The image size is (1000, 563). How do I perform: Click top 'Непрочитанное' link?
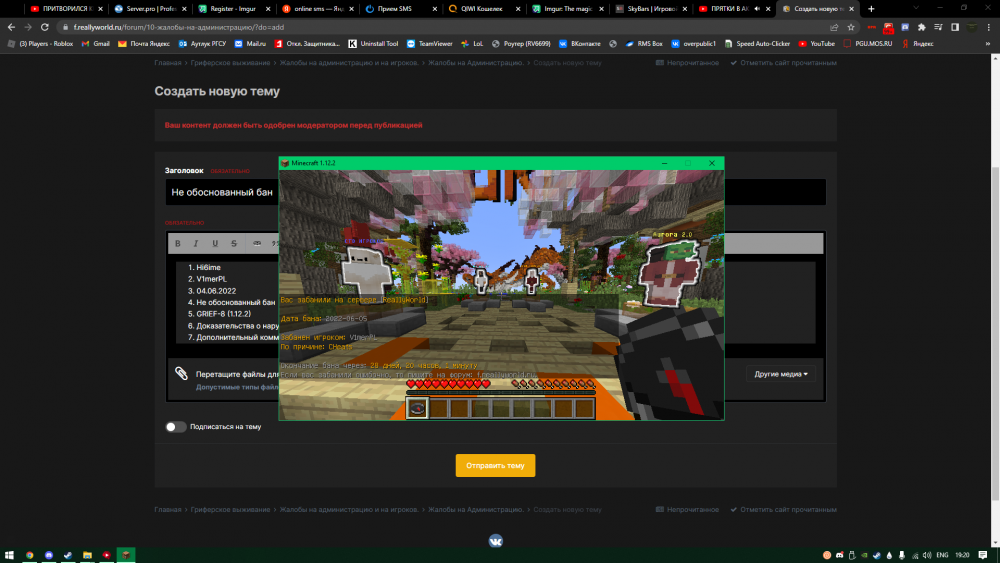688,62
